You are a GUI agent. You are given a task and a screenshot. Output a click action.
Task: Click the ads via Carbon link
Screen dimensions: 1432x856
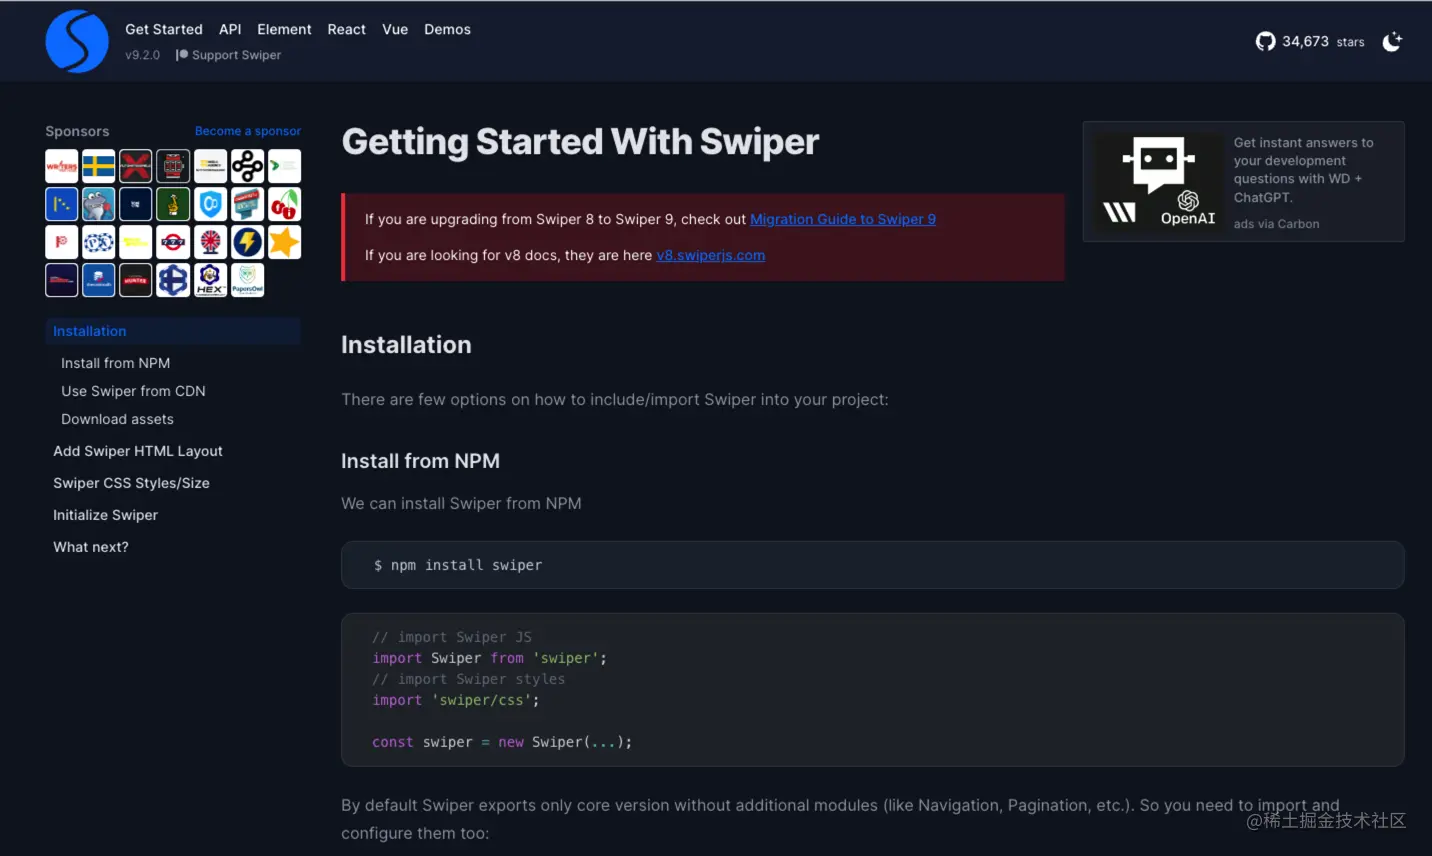pyautogui.click(x=1276, y=224)
